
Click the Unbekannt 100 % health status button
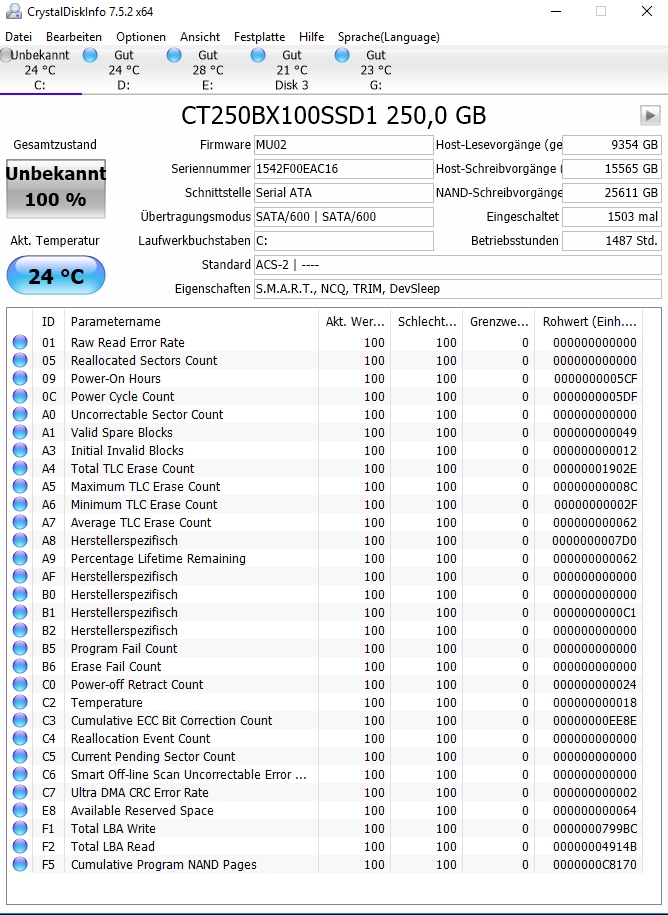(56, 188)
